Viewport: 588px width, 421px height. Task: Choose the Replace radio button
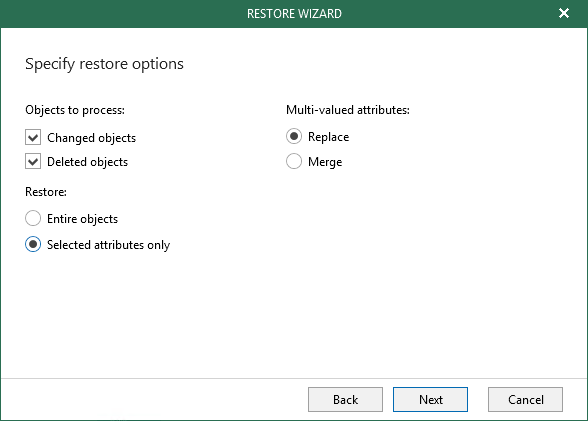[294, 136]
